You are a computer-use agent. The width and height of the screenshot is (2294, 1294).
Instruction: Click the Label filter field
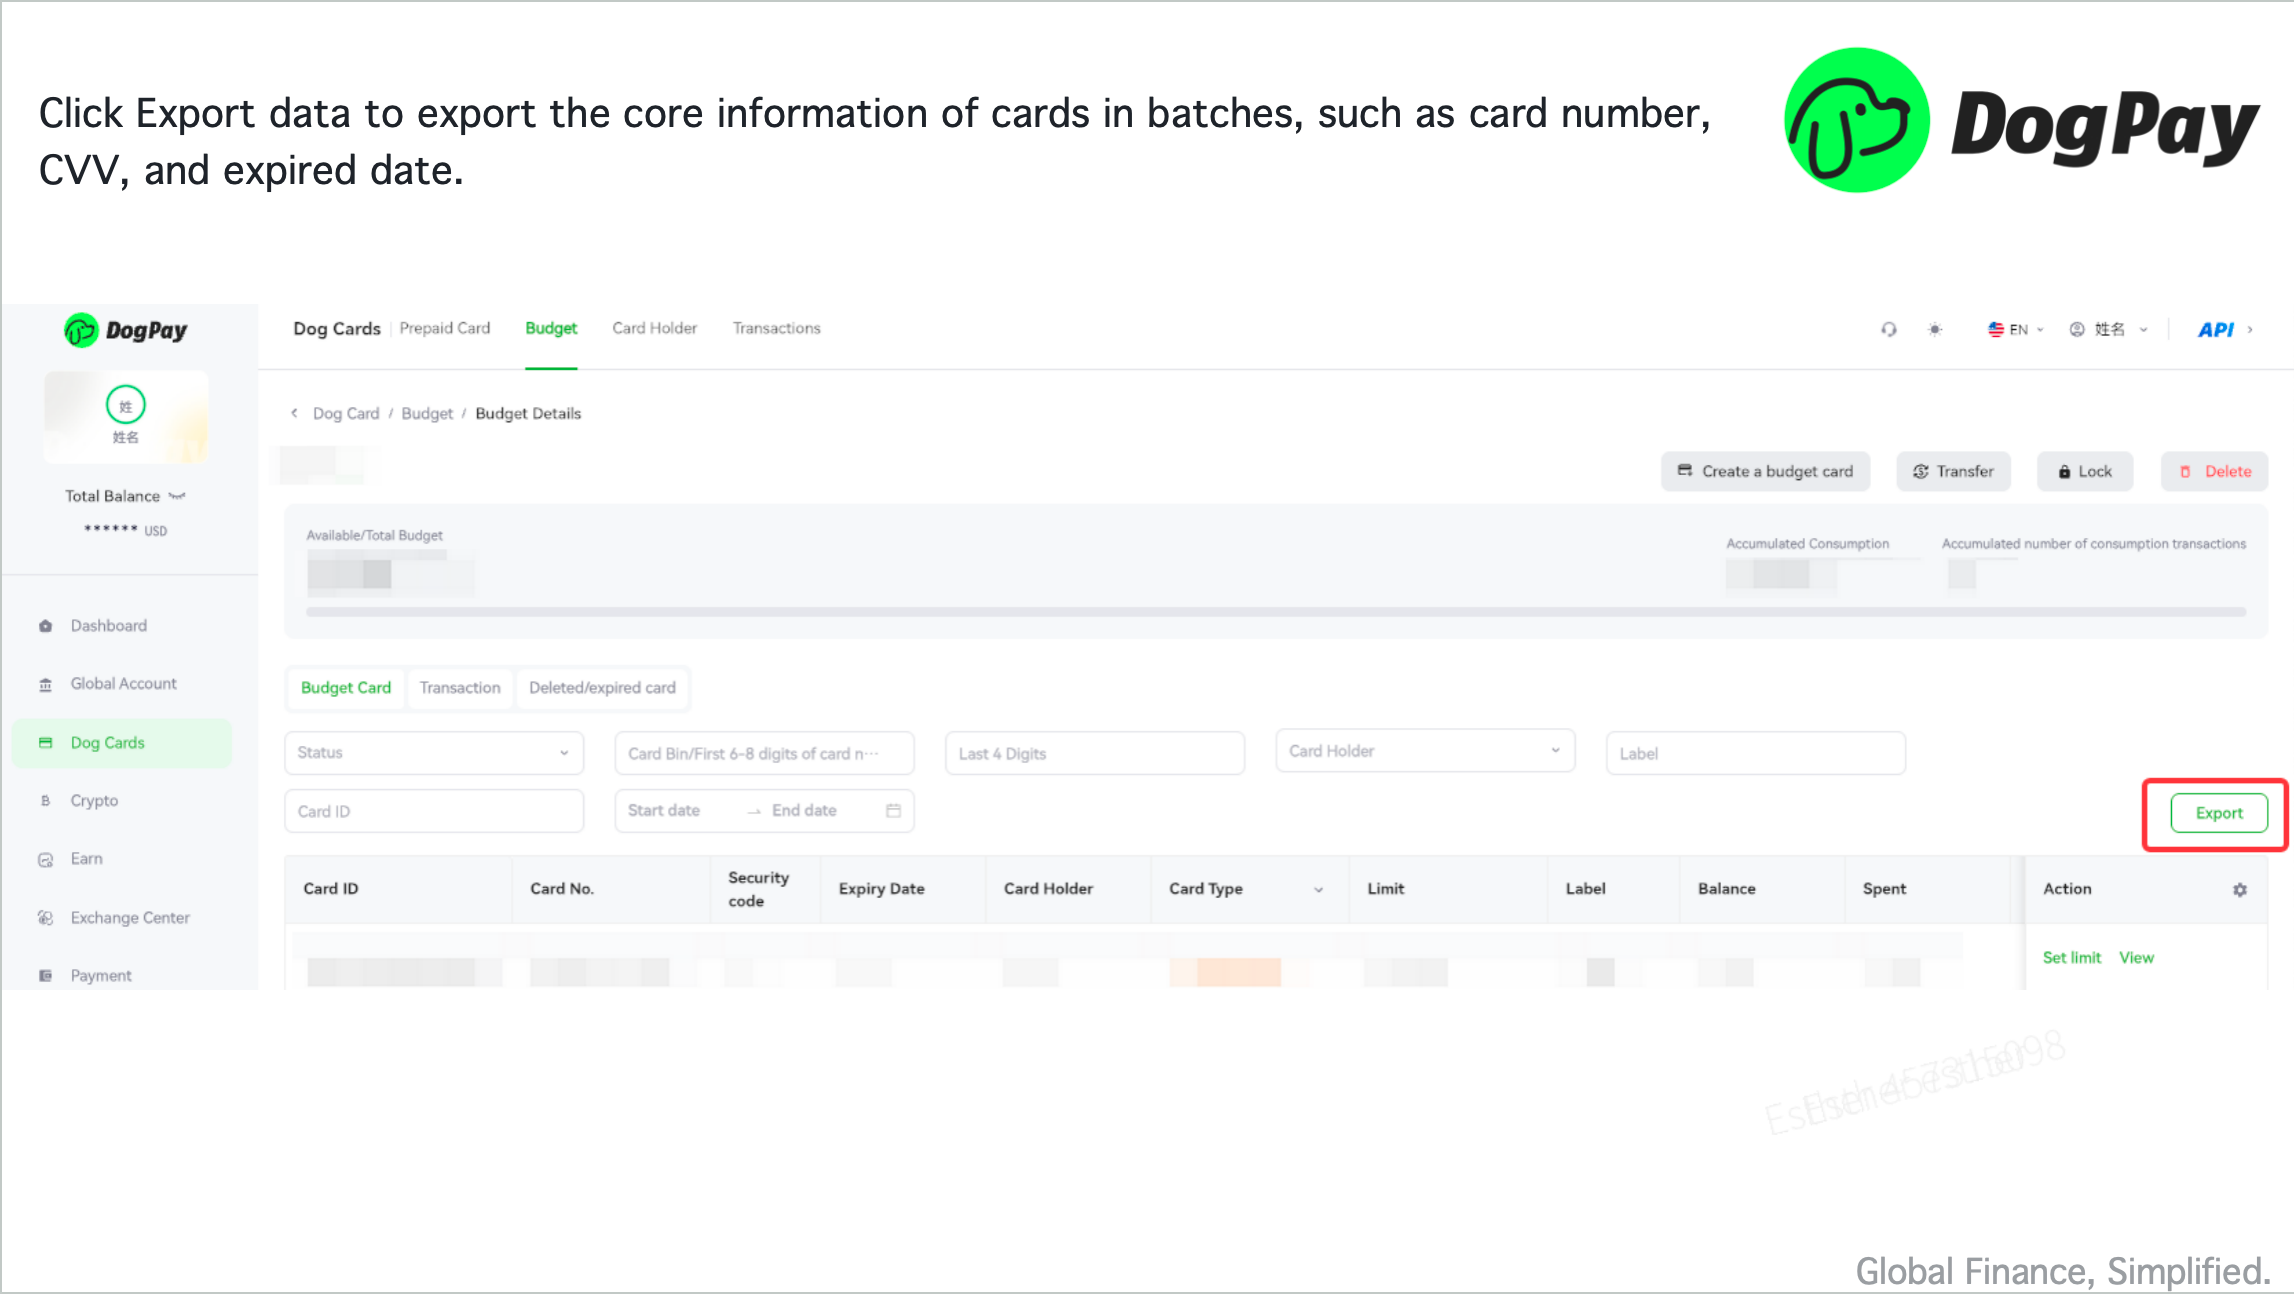click(1756, 753)
